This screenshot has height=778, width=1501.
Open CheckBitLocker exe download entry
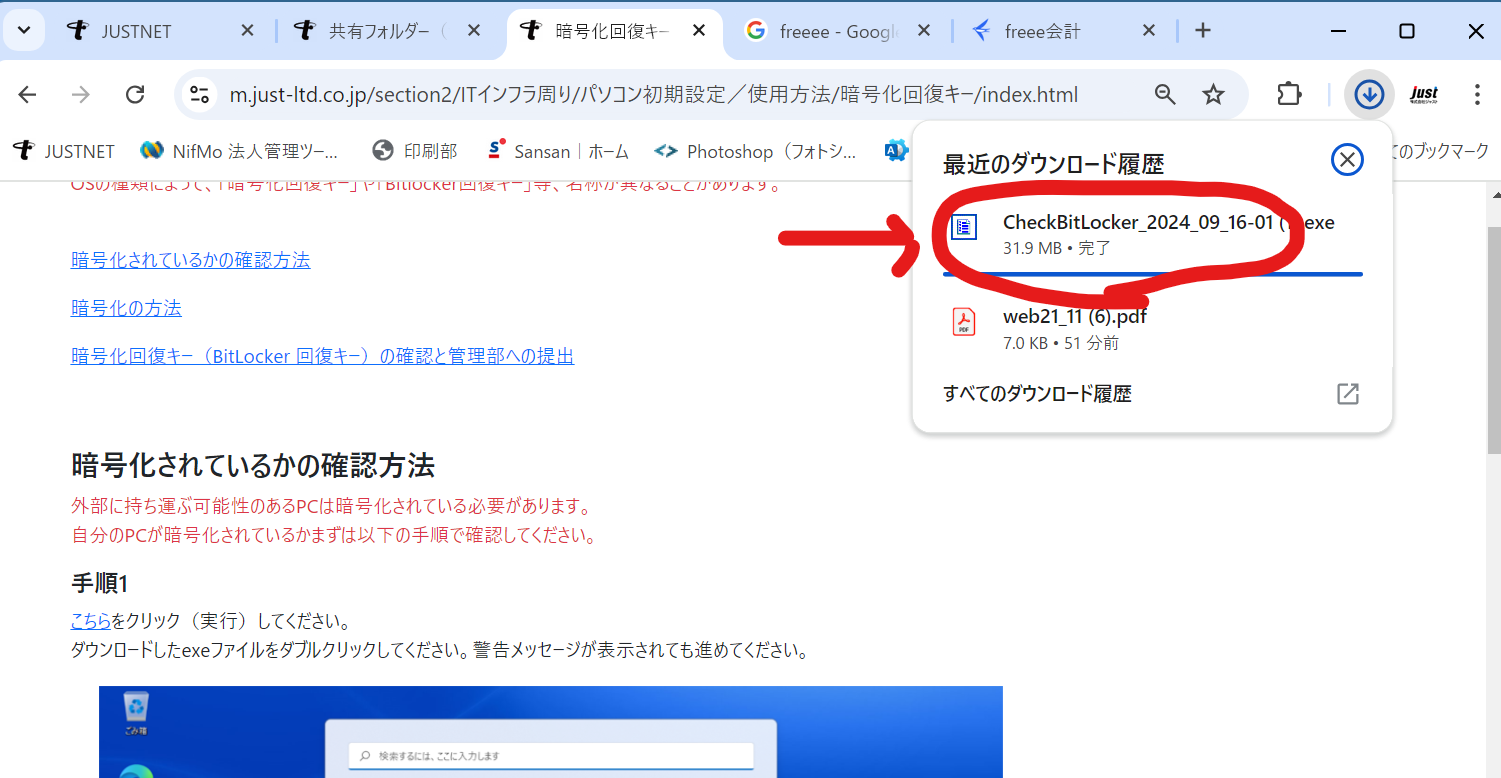click(x=1153, y=234)
